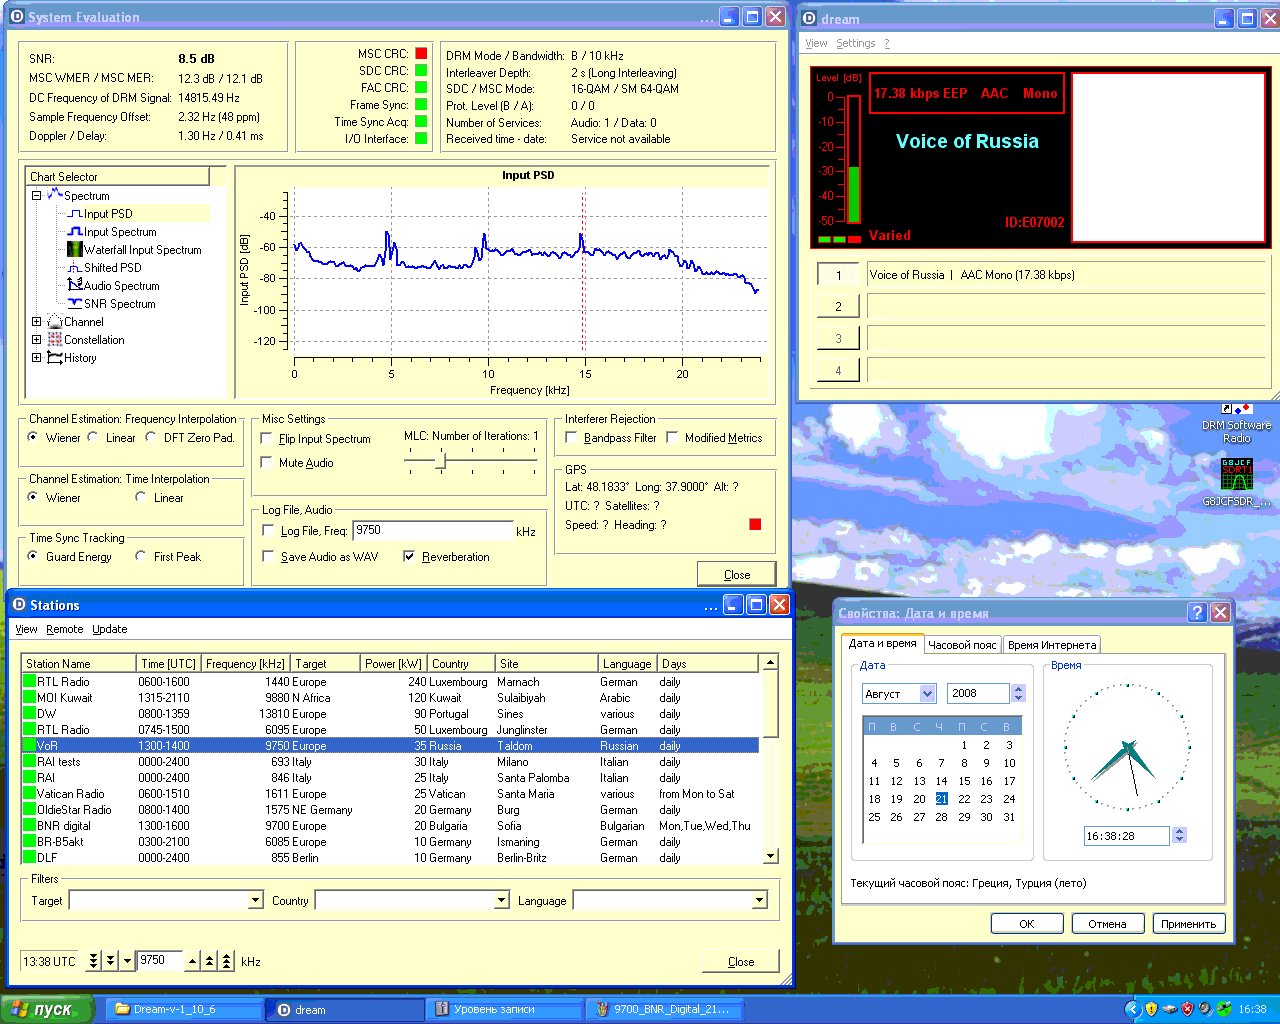Open month dropdown showing Август
Image resolution: width=1280 pixels, height=1024 pixels.
pos(927,693)
